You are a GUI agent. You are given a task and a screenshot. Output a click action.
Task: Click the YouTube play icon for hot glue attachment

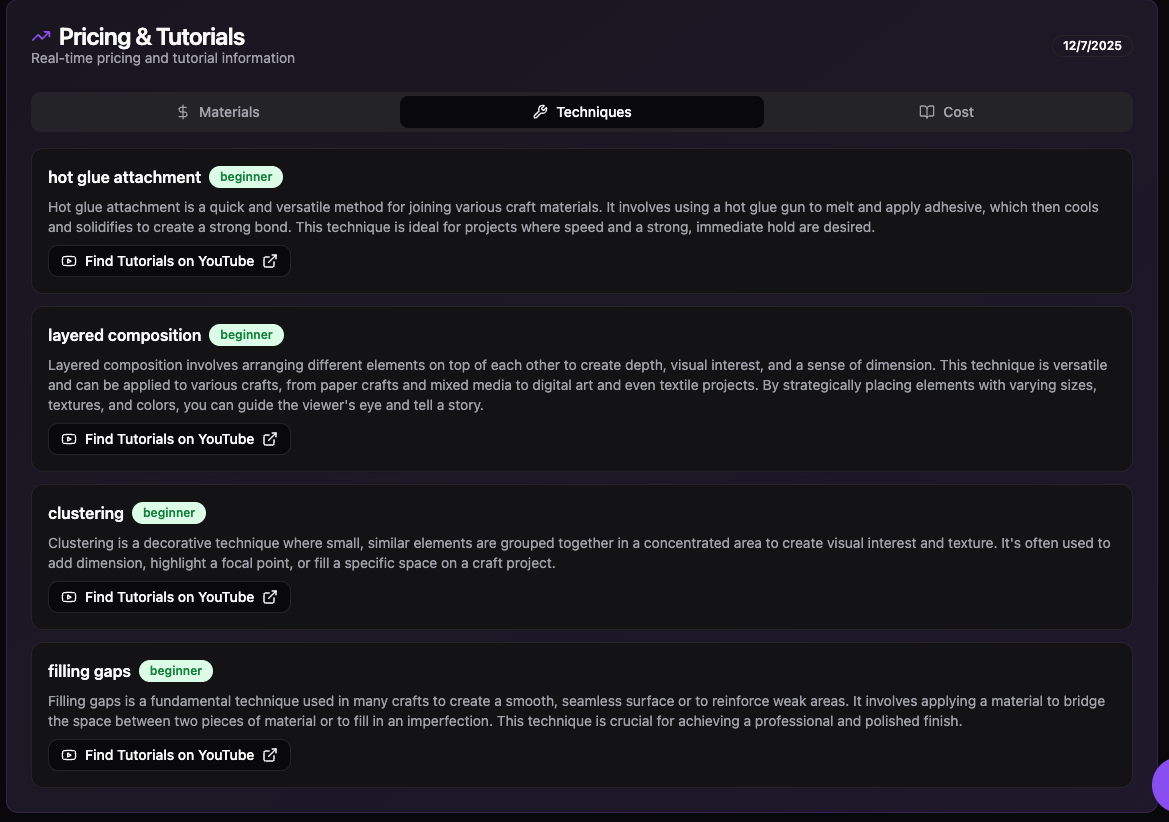click(68, 261)
